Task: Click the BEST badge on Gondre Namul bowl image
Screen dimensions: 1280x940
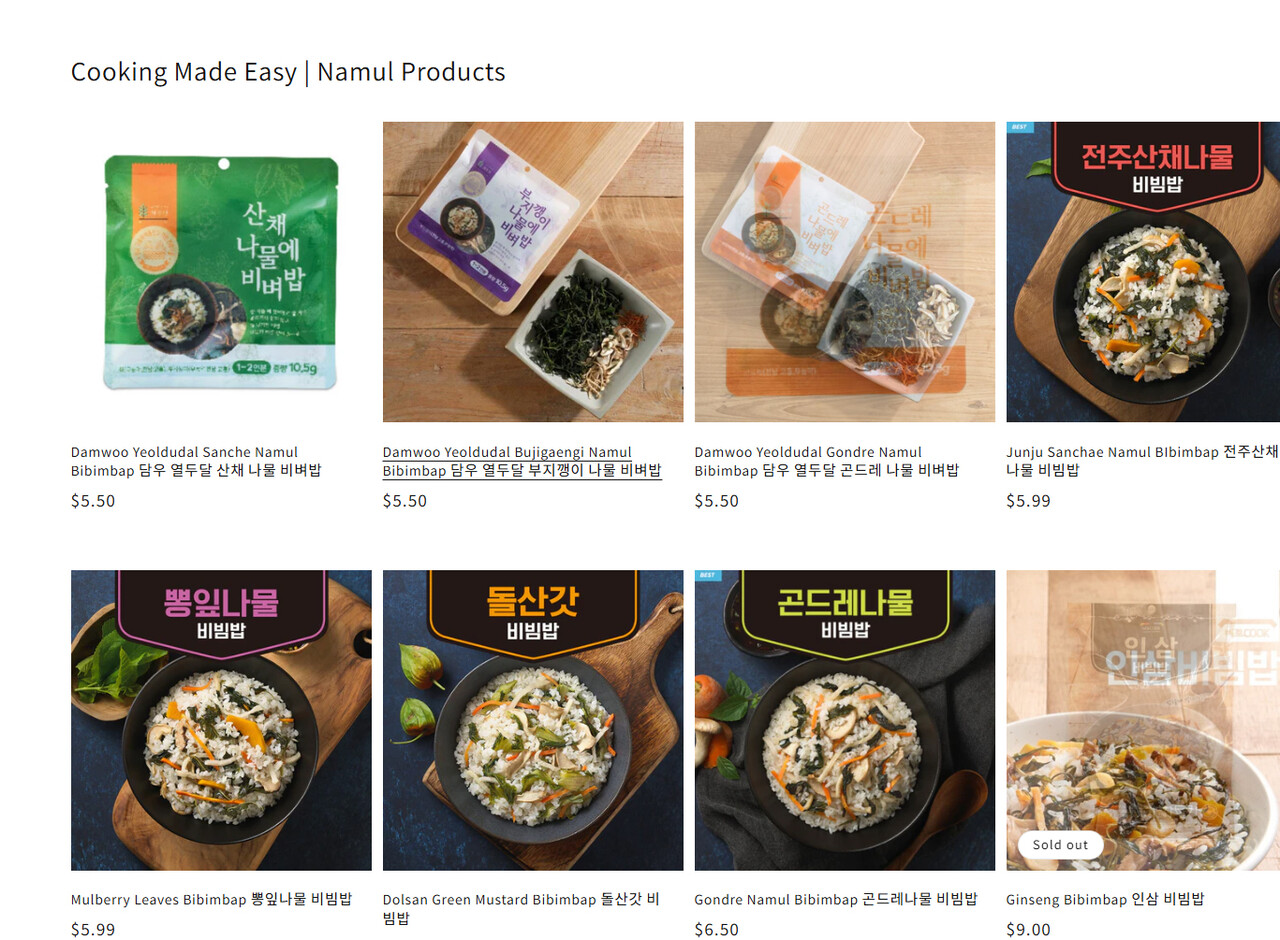Action: (x=708, y=575)
